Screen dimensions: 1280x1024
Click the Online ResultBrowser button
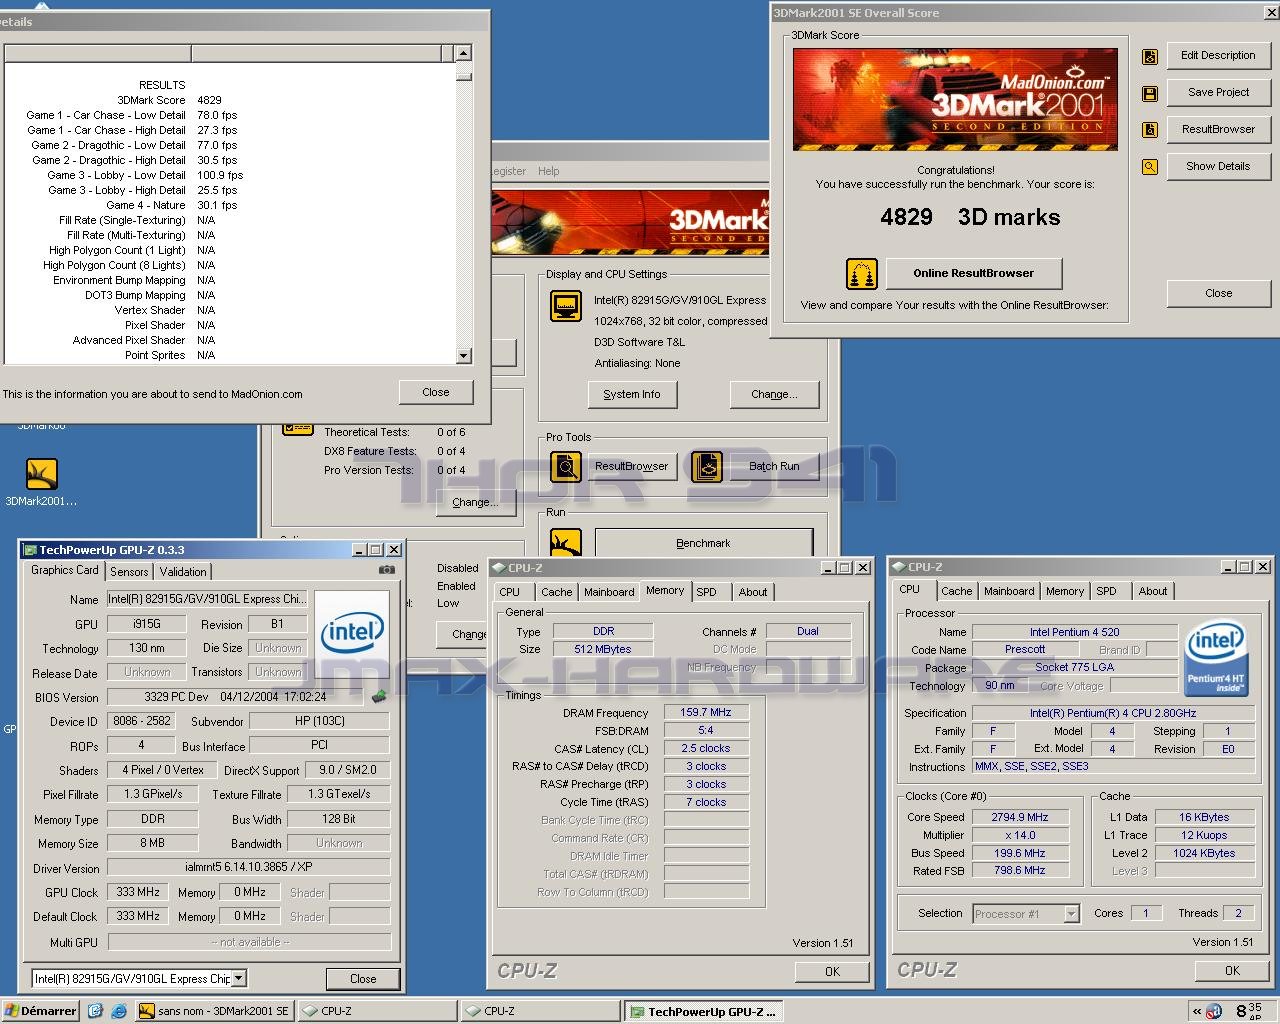(973, 273)
